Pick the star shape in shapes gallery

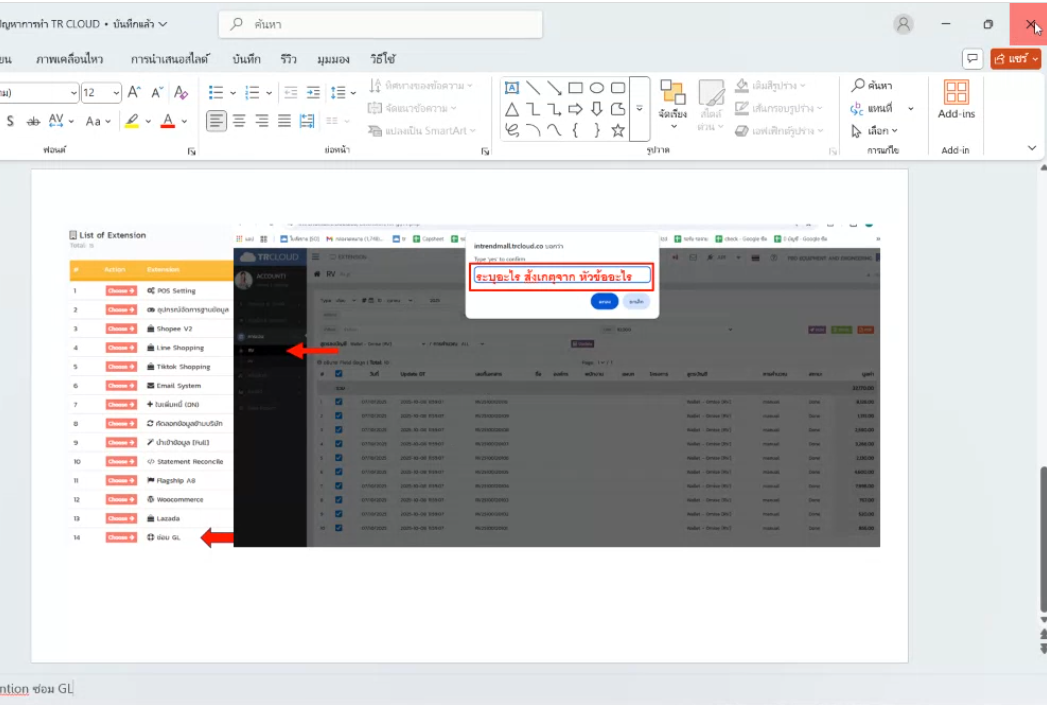pyautogui.click(x=618, y=130)
